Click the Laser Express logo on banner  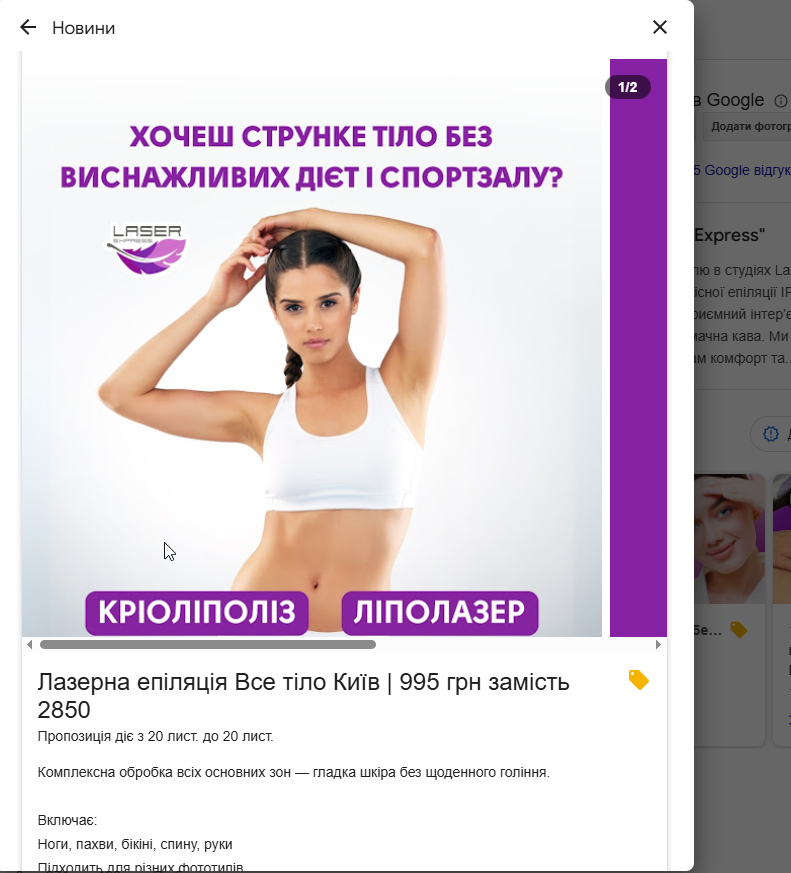tap(147, 248)
